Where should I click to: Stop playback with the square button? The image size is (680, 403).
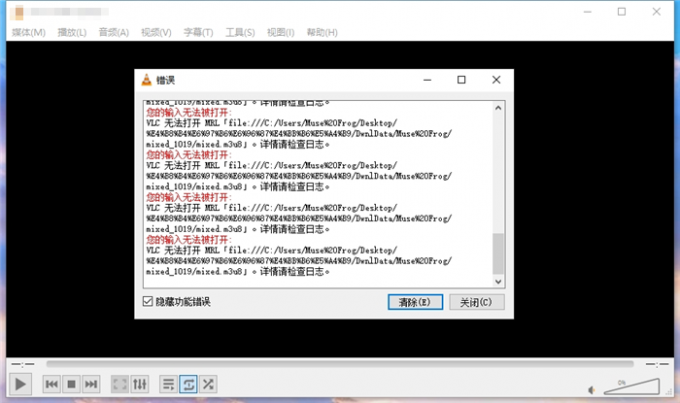[72, 384]
